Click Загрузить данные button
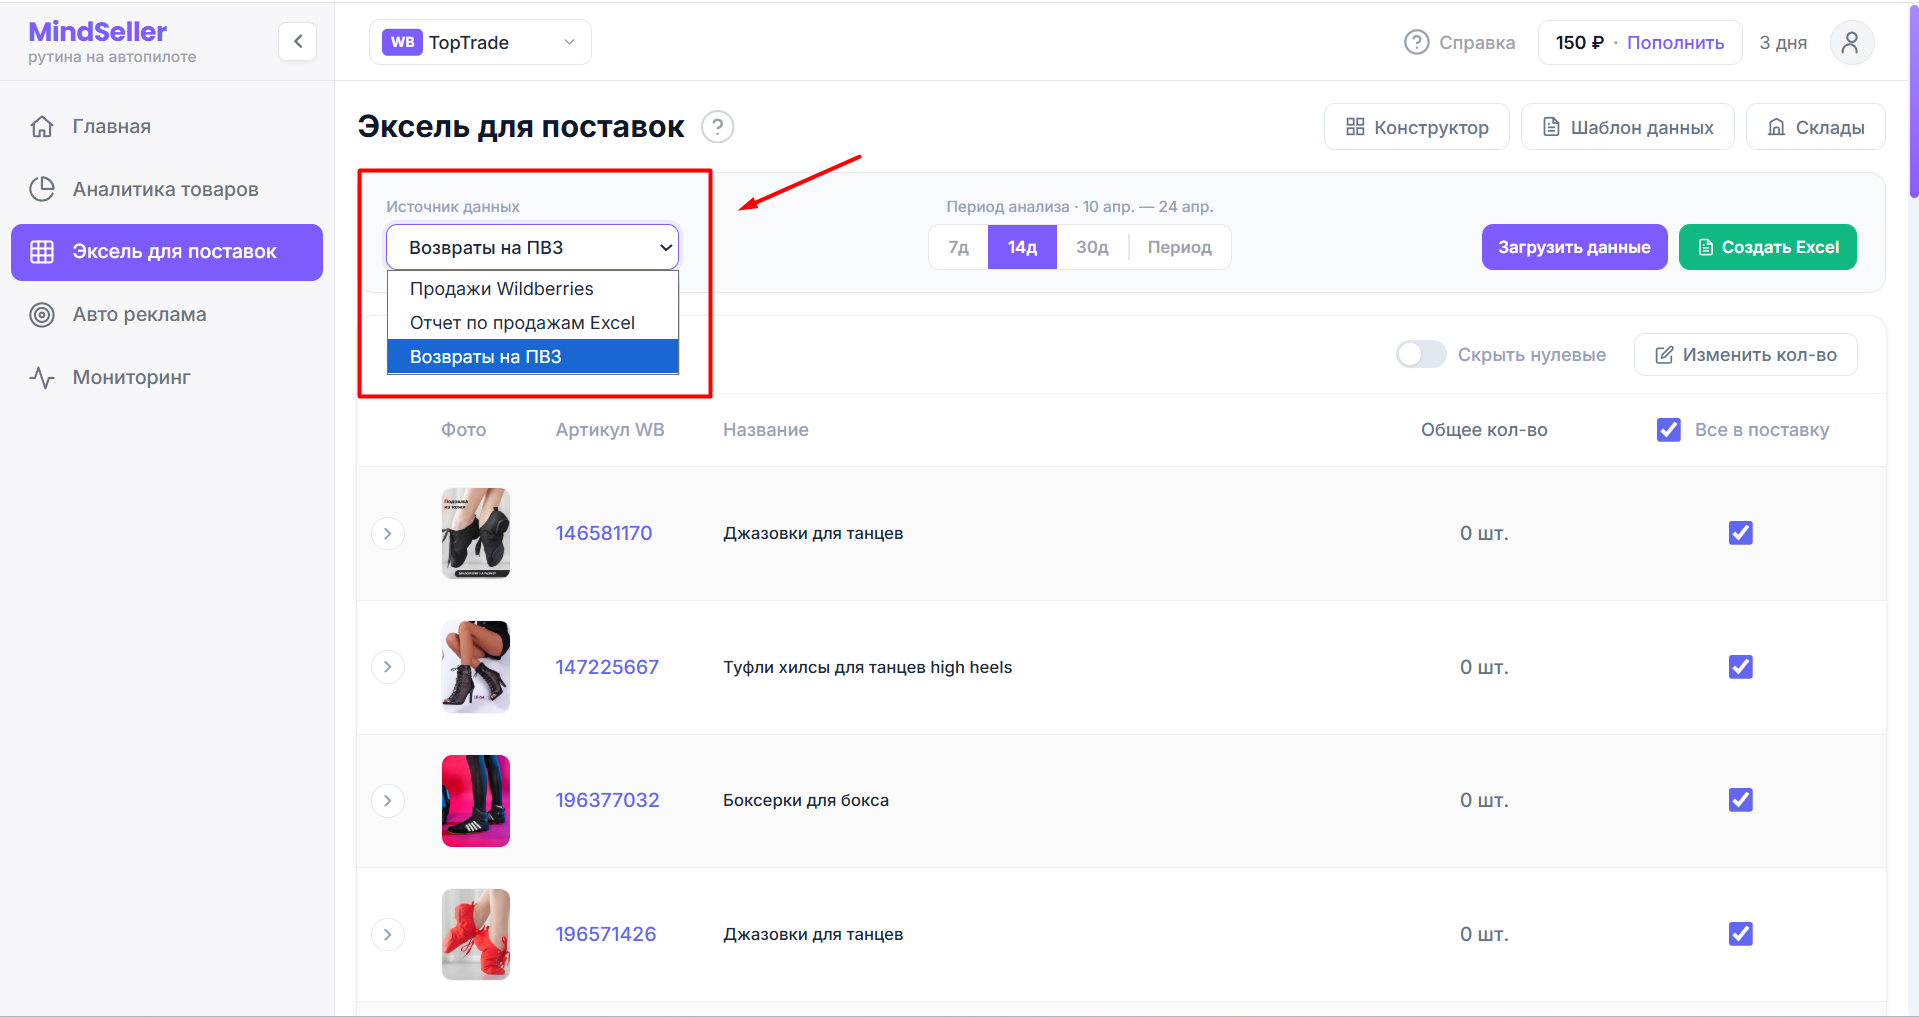Image resolution: width=1919 pixels, height=1017 pixels. (x=1574, y=247)
